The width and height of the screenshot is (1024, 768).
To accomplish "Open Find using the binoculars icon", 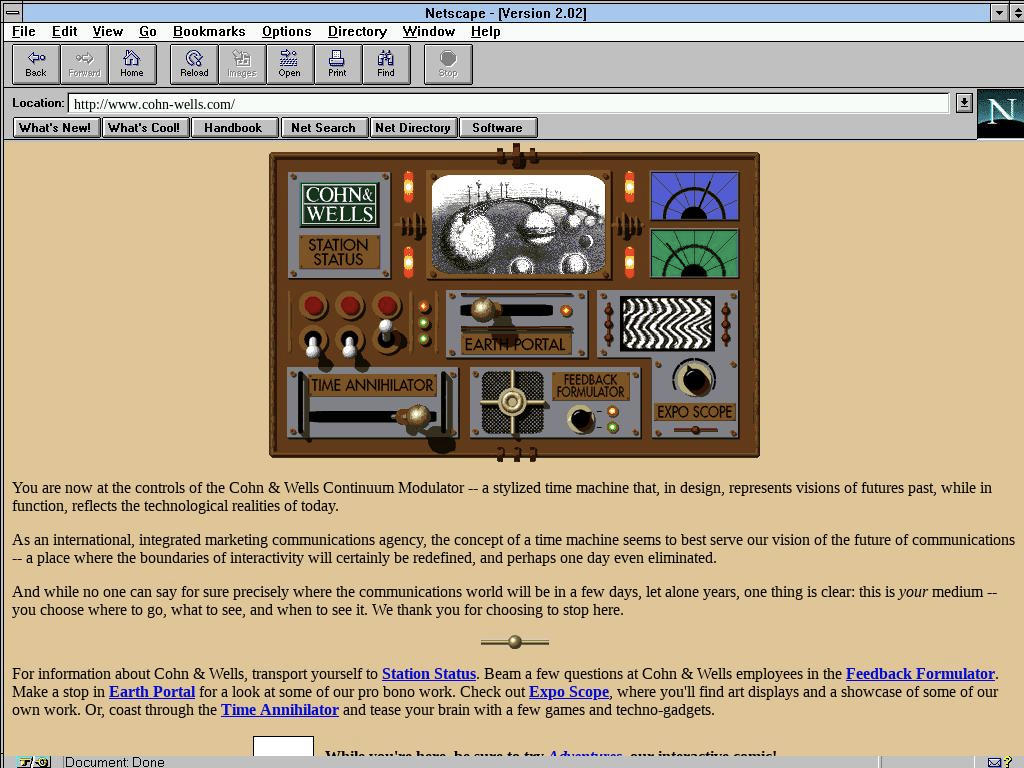I will tap(385, 64).
